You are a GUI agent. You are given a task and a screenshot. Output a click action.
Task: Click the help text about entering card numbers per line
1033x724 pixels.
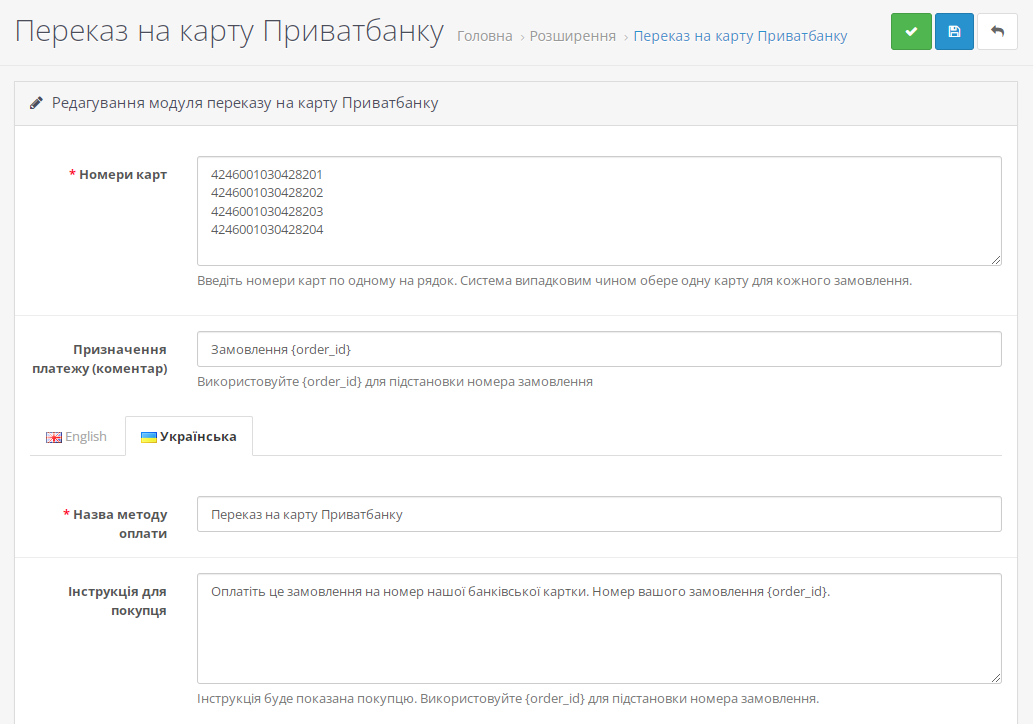[555, 281]
